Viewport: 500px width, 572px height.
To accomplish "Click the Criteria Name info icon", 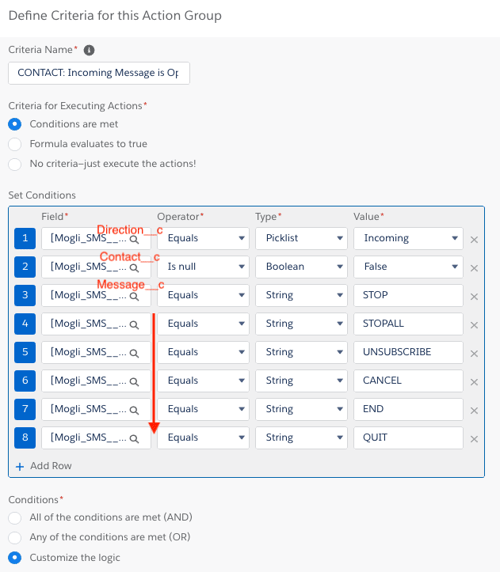I will point(89,50).
